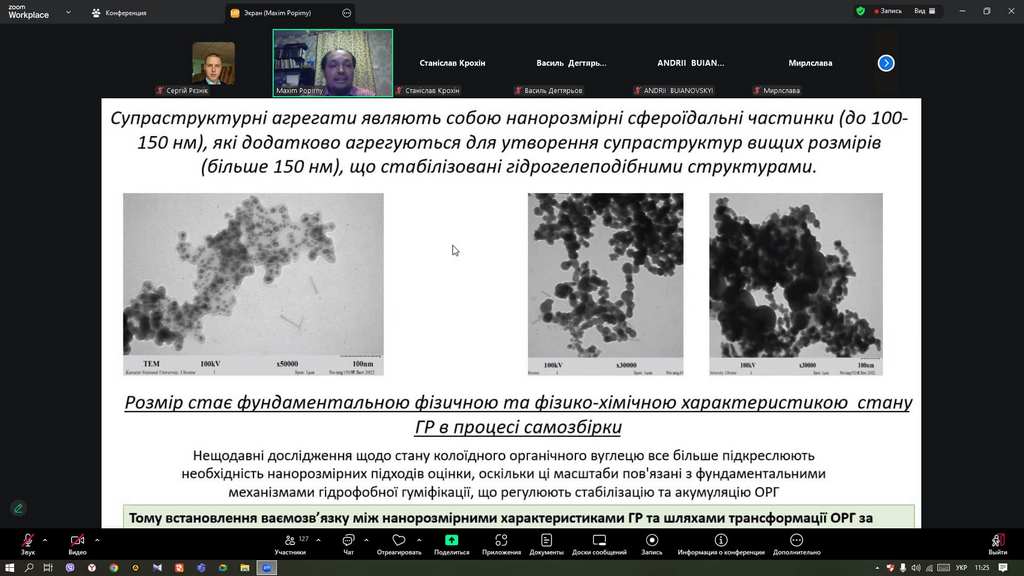Open the Приложения apps icon

(501, 541)
